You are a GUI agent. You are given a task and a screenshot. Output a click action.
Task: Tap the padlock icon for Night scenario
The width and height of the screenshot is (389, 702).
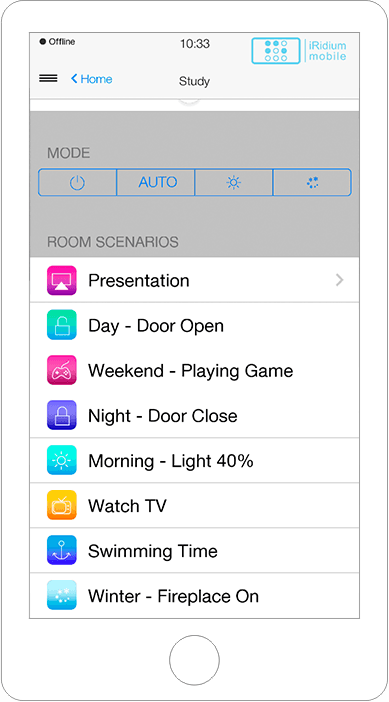pyautogui.click(x=62, y=415)
